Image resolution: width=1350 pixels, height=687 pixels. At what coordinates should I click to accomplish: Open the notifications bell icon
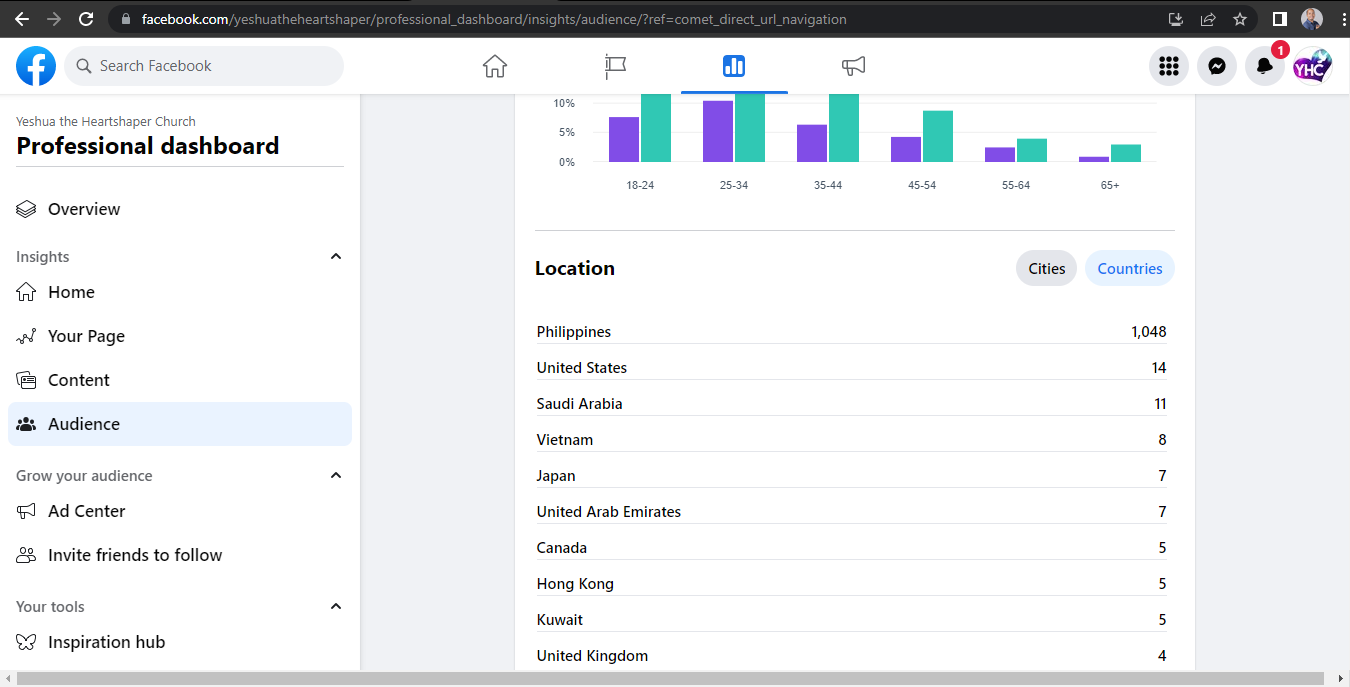point(1265,66)
